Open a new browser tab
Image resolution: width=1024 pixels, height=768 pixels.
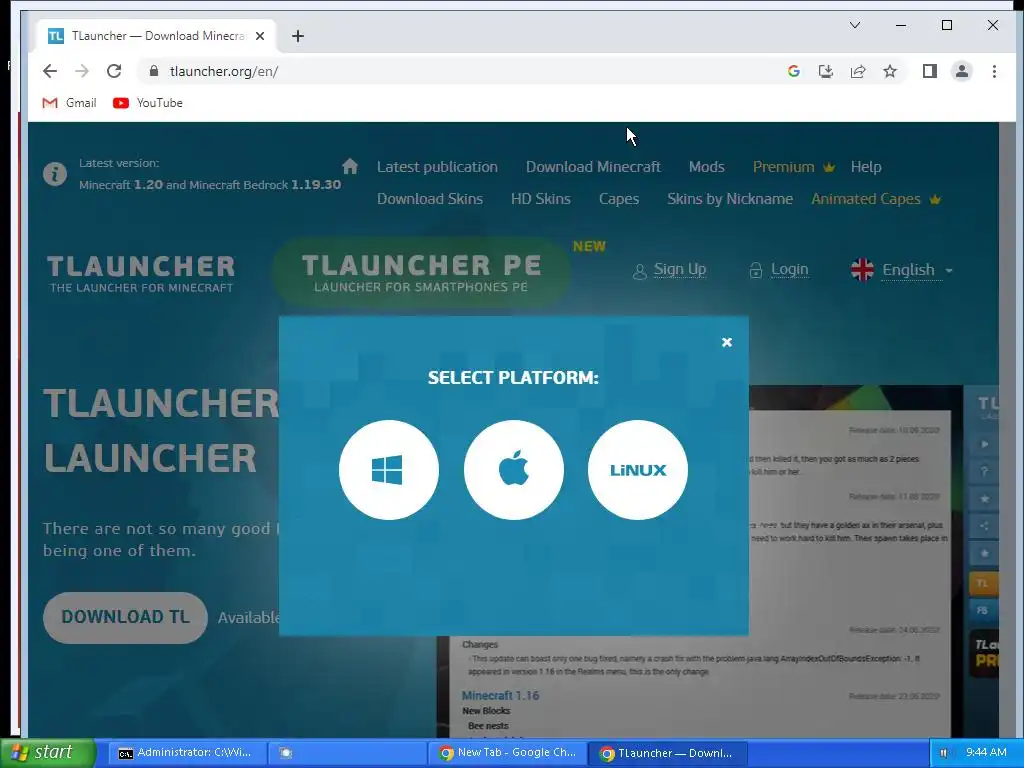[298, 36]
